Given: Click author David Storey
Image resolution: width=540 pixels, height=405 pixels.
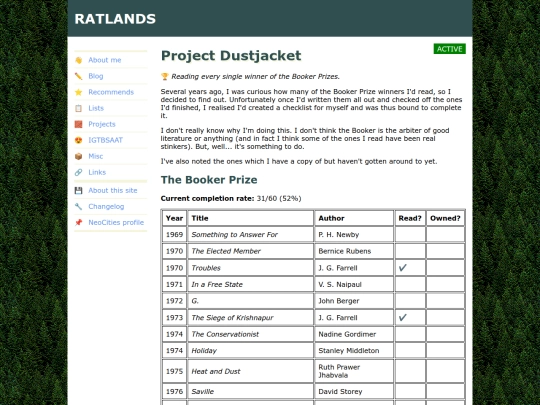Looking at the screenshot, I should (x=340, y=392).
